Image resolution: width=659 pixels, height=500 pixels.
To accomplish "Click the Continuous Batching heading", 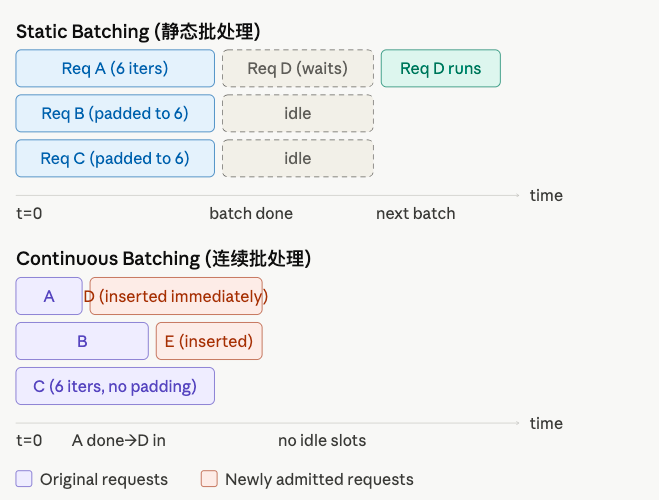I will pyautogui.click(x=163, y=259).
